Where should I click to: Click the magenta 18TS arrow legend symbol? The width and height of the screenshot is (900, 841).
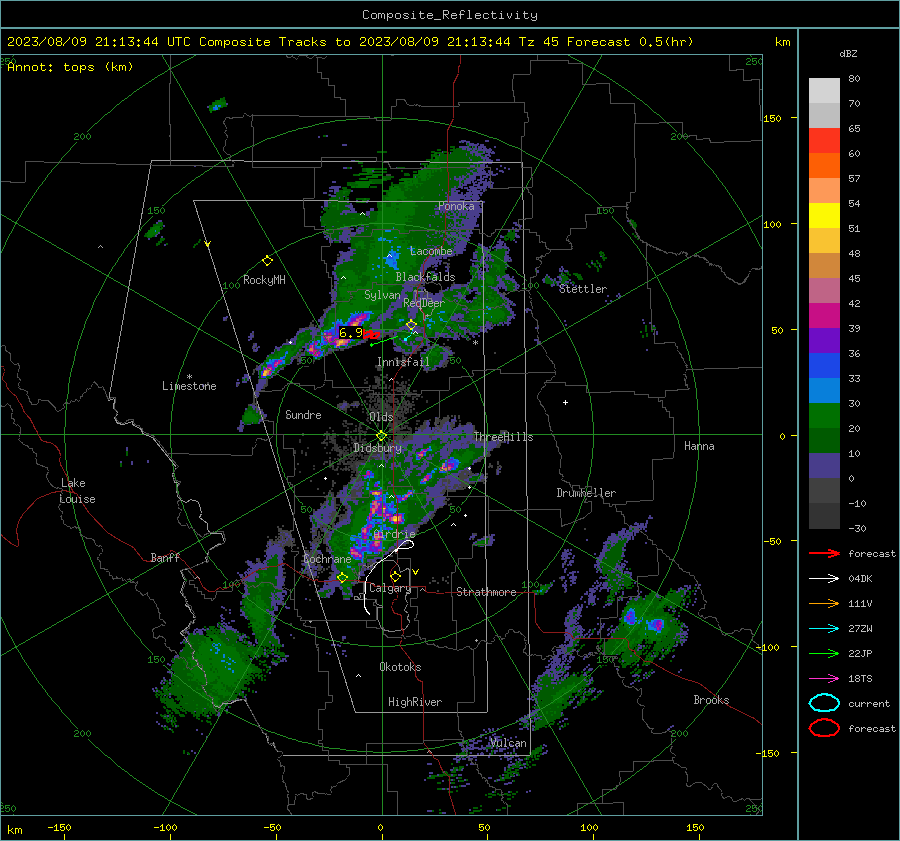pos(824,679)
